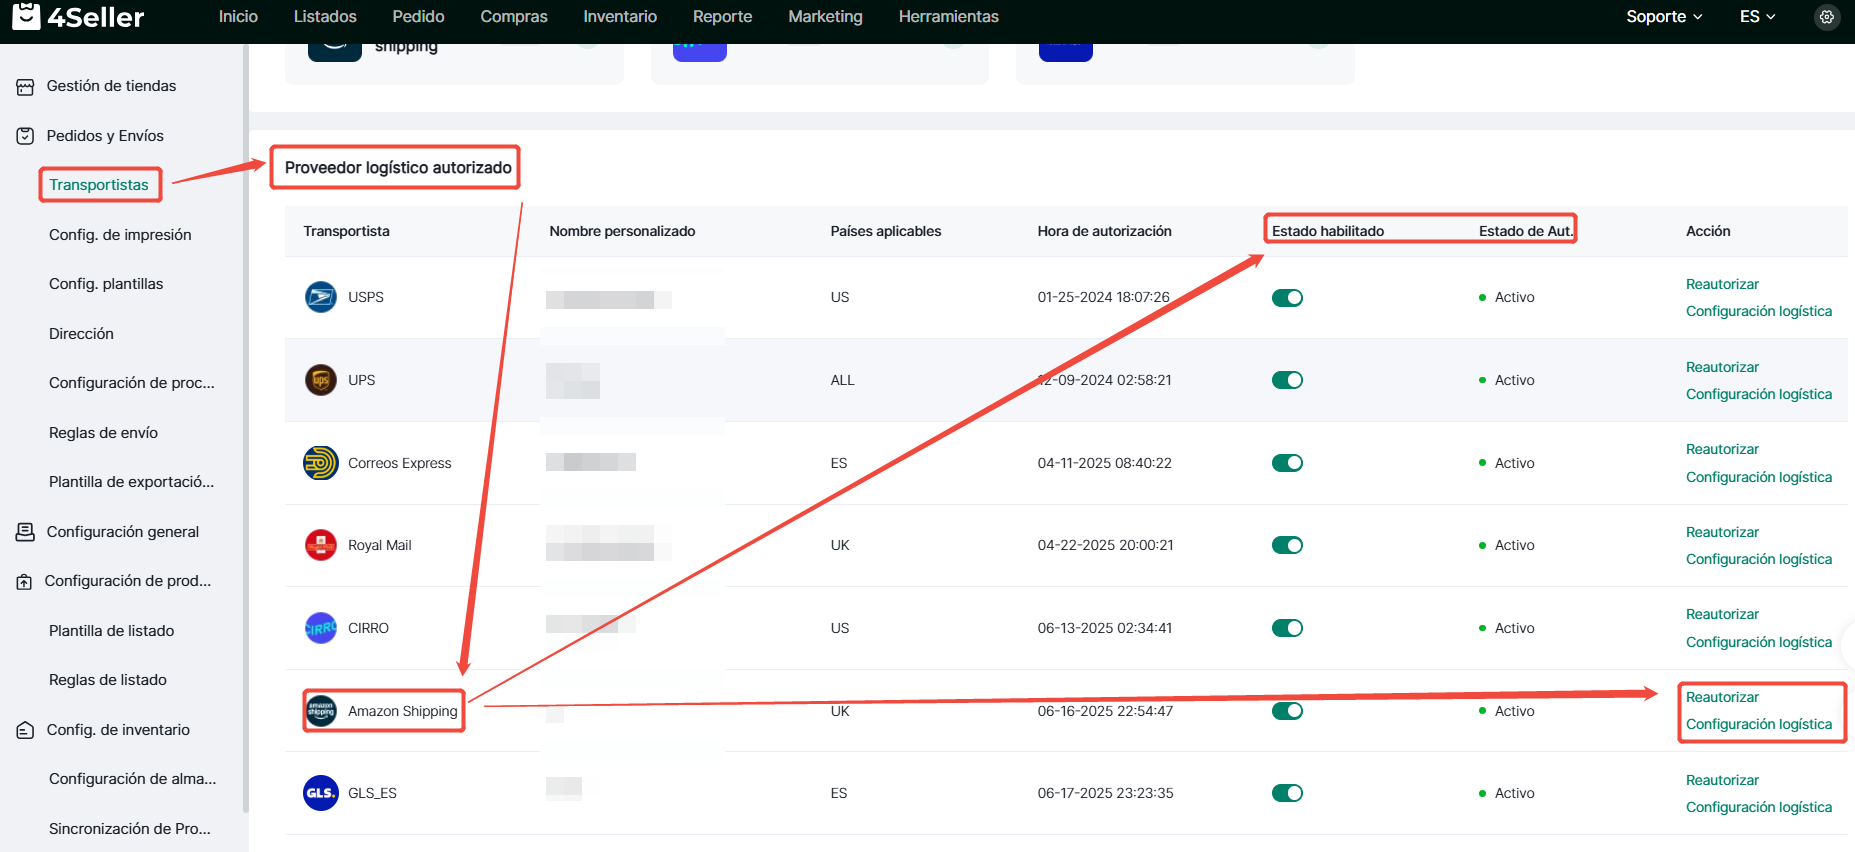Click the Pedidos y Envíos icon
Screen dimensions: 1855x852
(x=25, y=136)
